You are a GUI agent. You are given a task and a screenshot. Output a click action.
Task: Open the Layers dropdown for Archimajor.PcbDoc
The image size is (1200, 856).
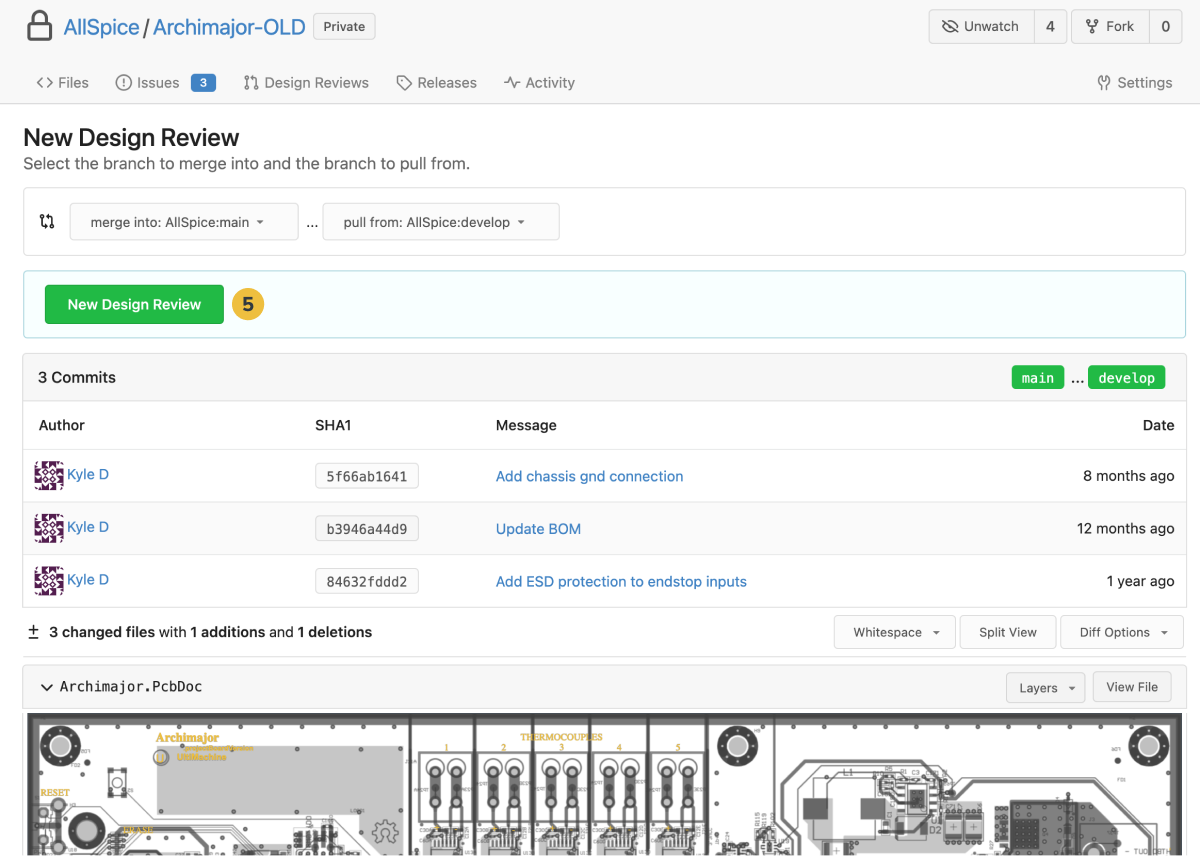click(x=1045, y=688)
